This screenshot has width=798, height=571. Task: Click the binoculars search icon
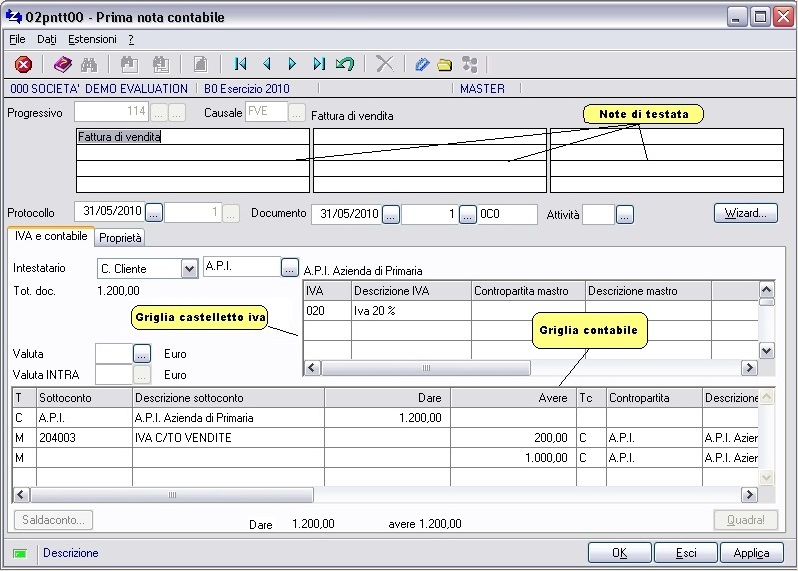pyautogui.click(x=89, y=65)
